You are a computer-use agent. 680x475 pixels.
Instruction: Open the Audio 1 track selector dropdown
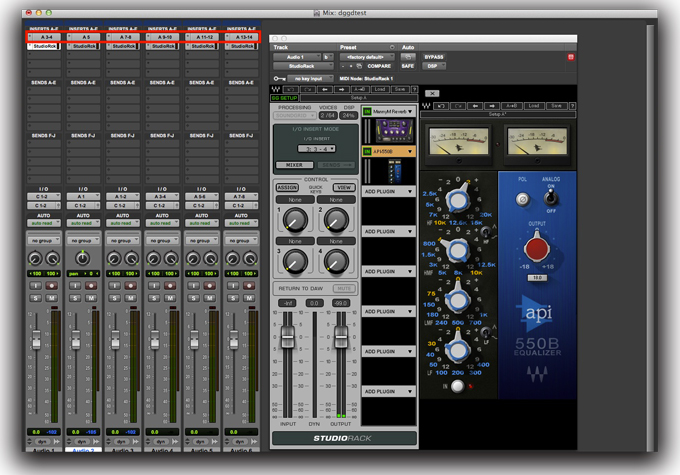click(297, 57)
